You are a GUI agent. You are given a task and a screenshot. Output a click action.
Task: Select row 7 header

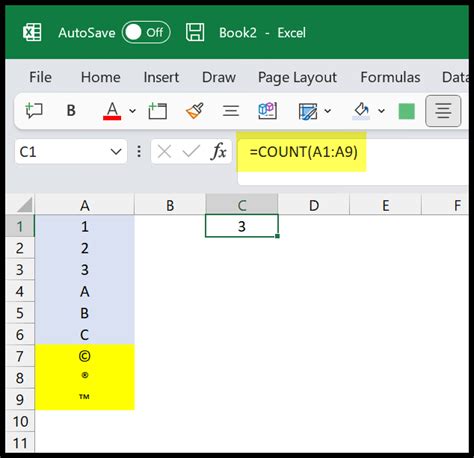[x=20, y=356]
